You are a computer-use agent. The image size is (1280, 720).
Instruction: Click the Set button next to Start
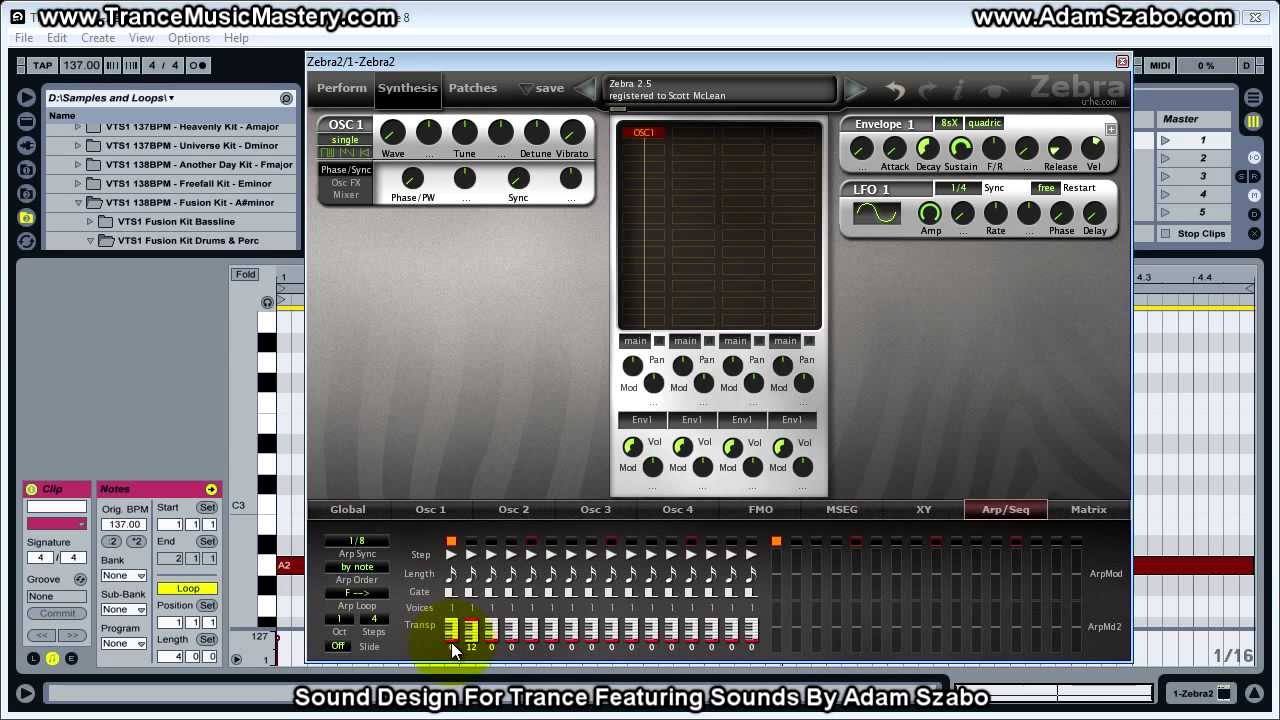pos(207,508)
